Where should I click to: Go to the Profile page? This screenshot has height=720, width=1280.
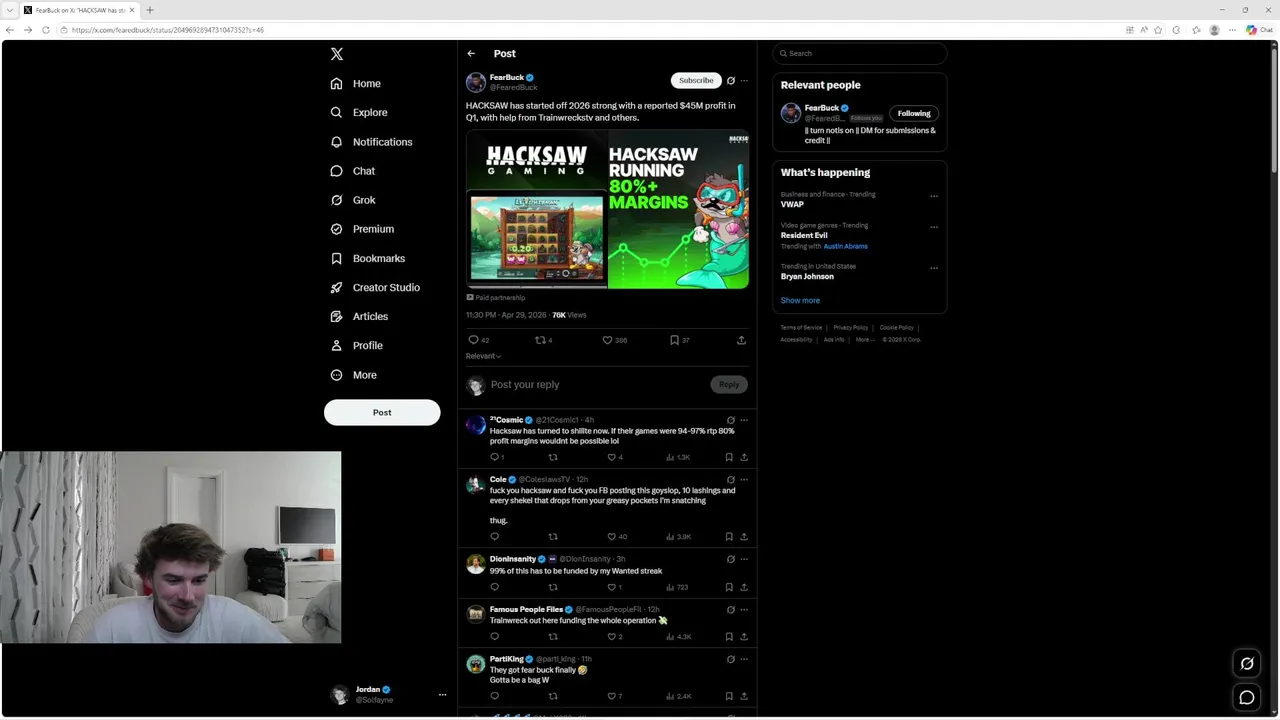[356, 345]
